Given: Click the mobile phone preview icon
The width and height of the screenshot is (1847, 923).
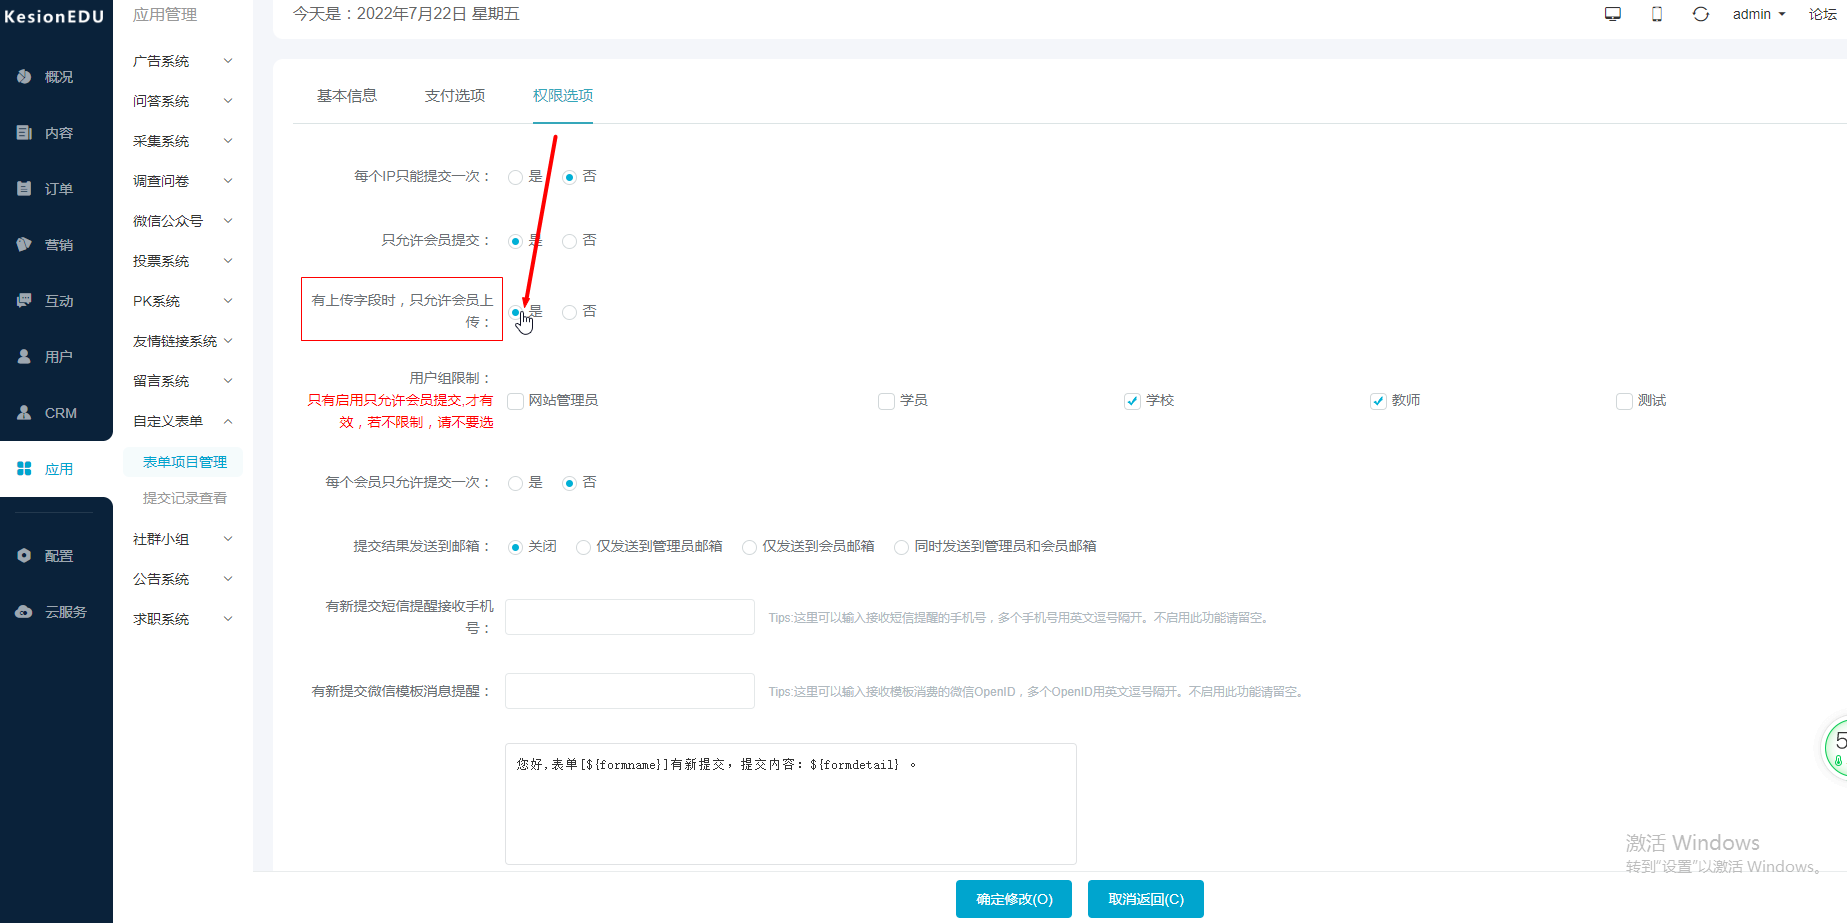Looking at the screenshot, I should 1657,14.
